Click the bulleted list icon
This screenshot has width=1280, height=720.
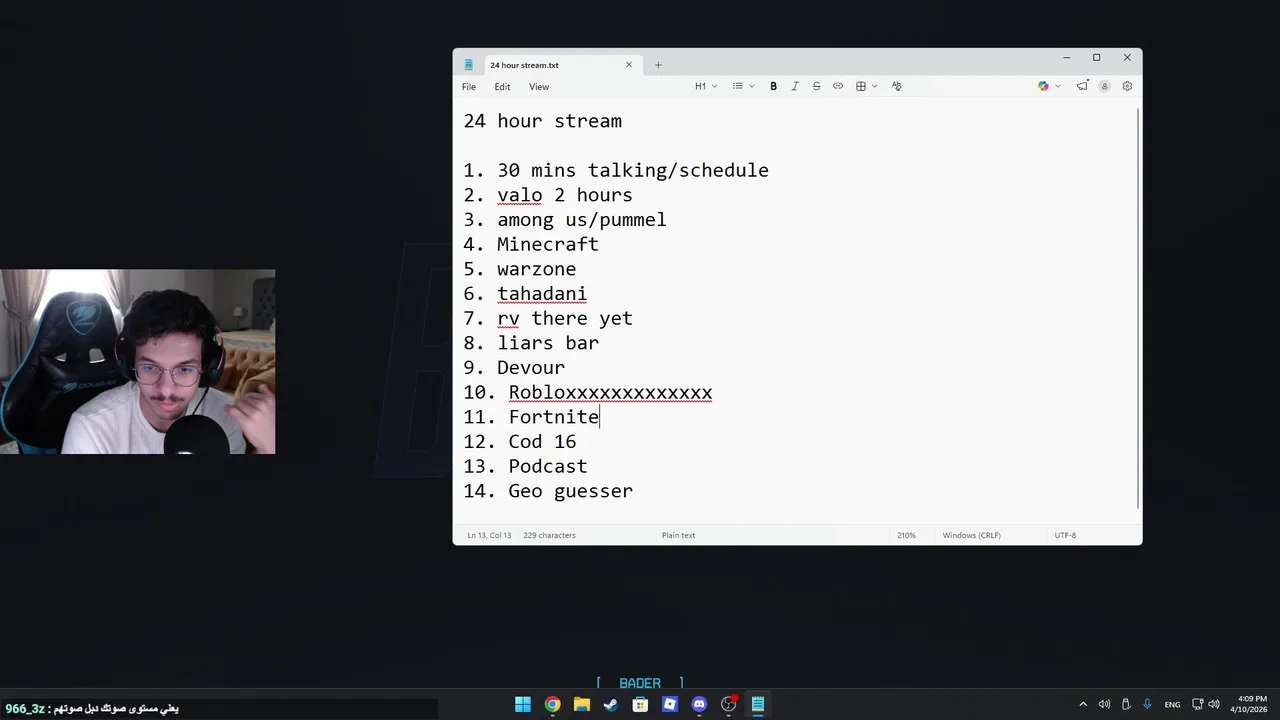(x=738, y=86)
